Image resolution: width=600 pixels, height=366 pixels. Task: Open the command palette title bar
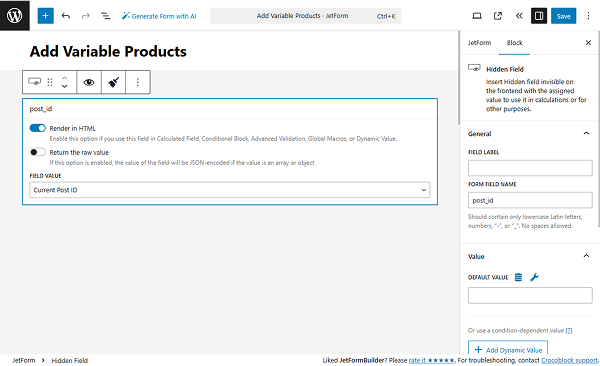point(305,16)
